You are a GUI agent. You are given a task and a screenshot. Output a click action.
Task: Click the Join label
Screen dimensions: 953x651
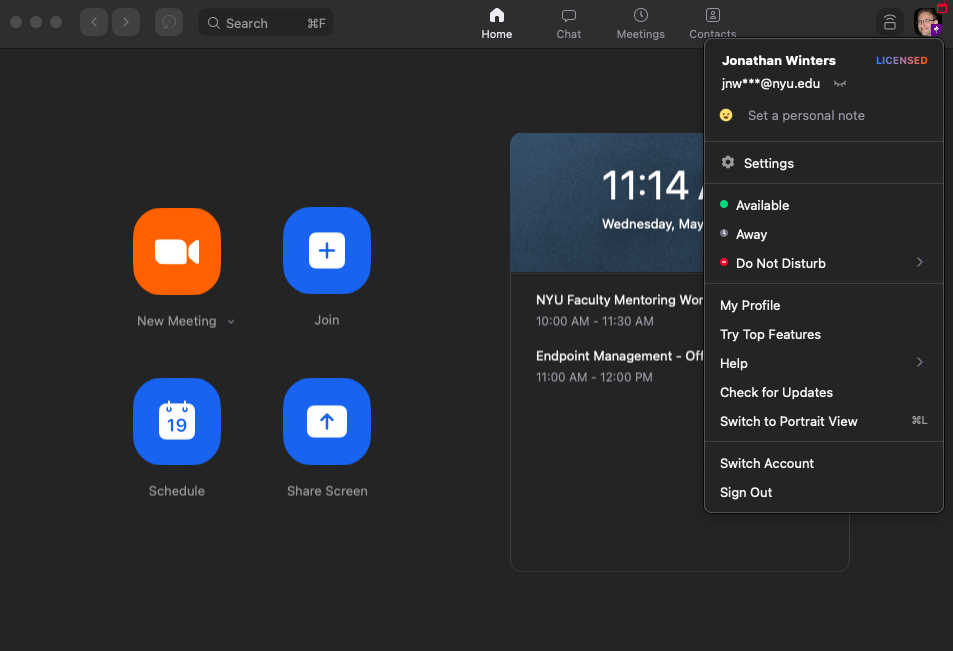click(327, 320)
